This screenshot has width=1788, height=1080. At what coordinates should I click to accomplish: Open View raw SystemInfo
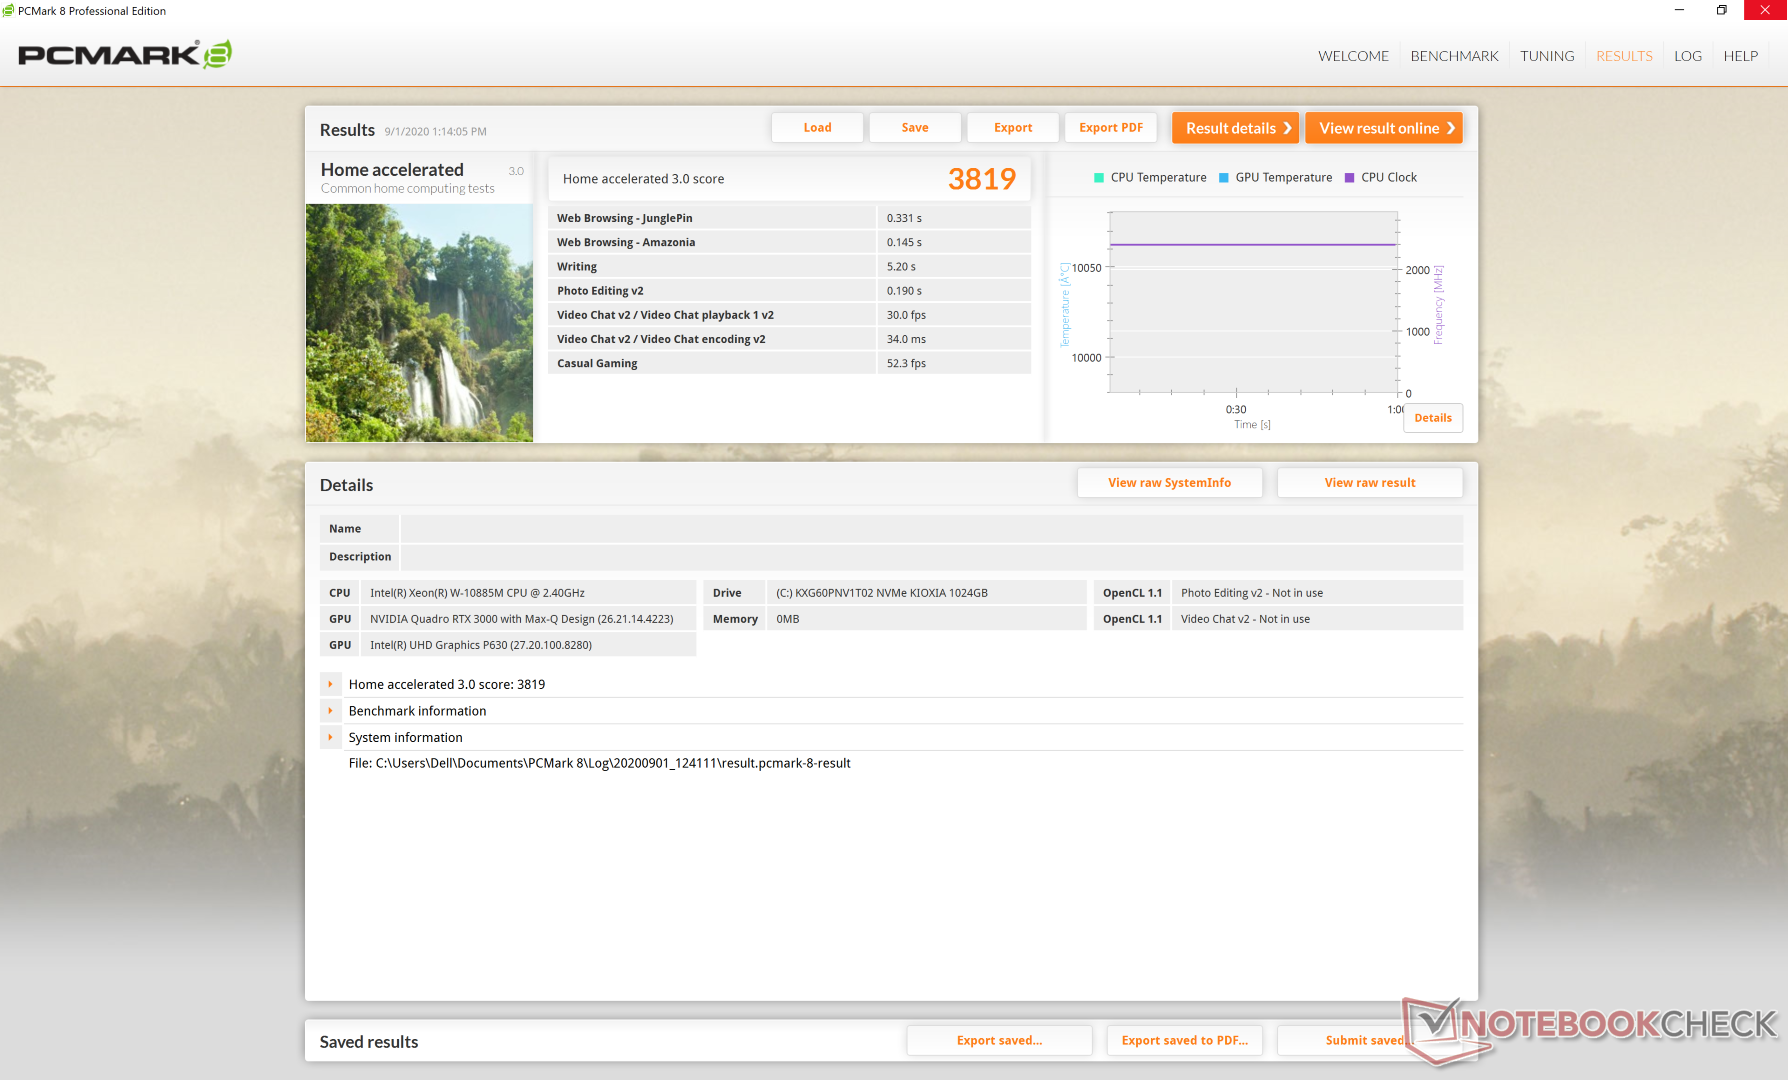click(1169, 483)
